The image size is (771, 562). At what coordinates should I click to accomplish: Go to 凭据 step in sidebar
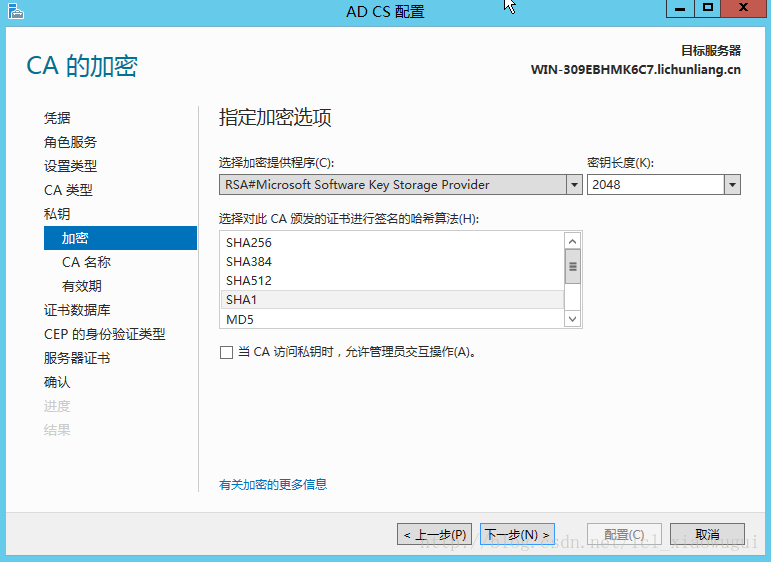click(x=57, y=118)
